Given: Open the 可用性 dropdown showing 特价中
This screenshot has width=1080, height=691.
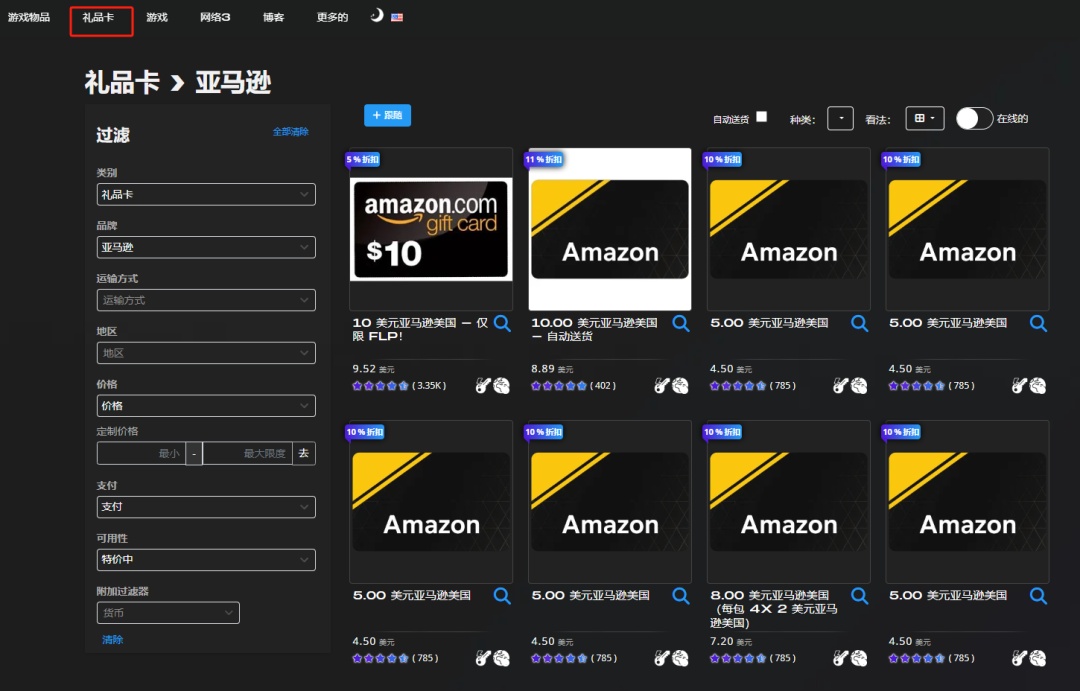Looking at the screenshot, I should (206, 559).
